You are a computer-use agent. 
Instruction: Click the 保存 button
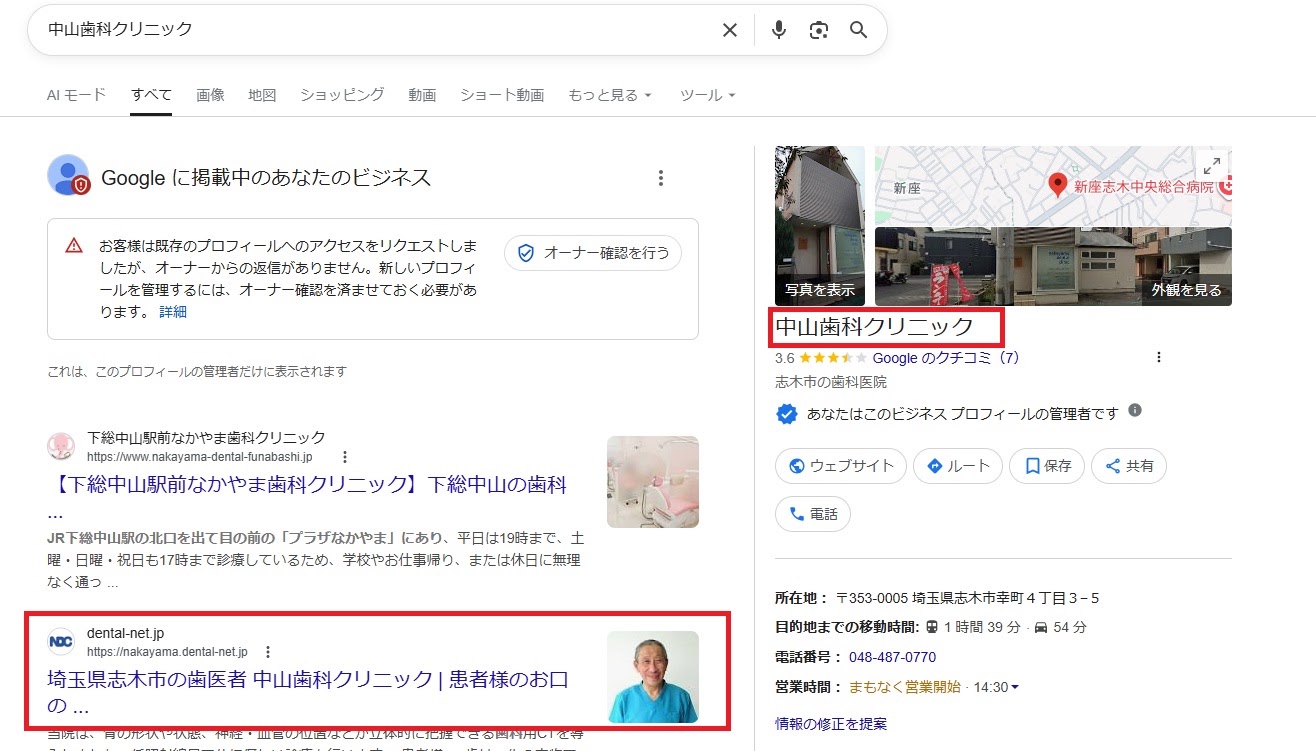pos(1047,466)
